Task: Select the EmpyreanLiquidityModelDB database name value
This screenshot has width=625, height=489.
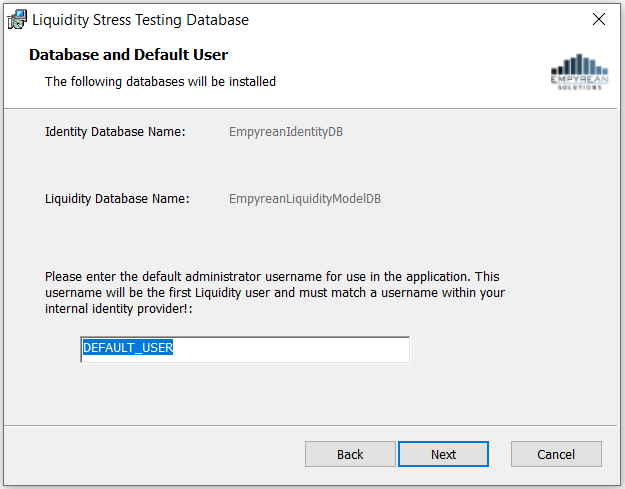Action: (305, 199)
